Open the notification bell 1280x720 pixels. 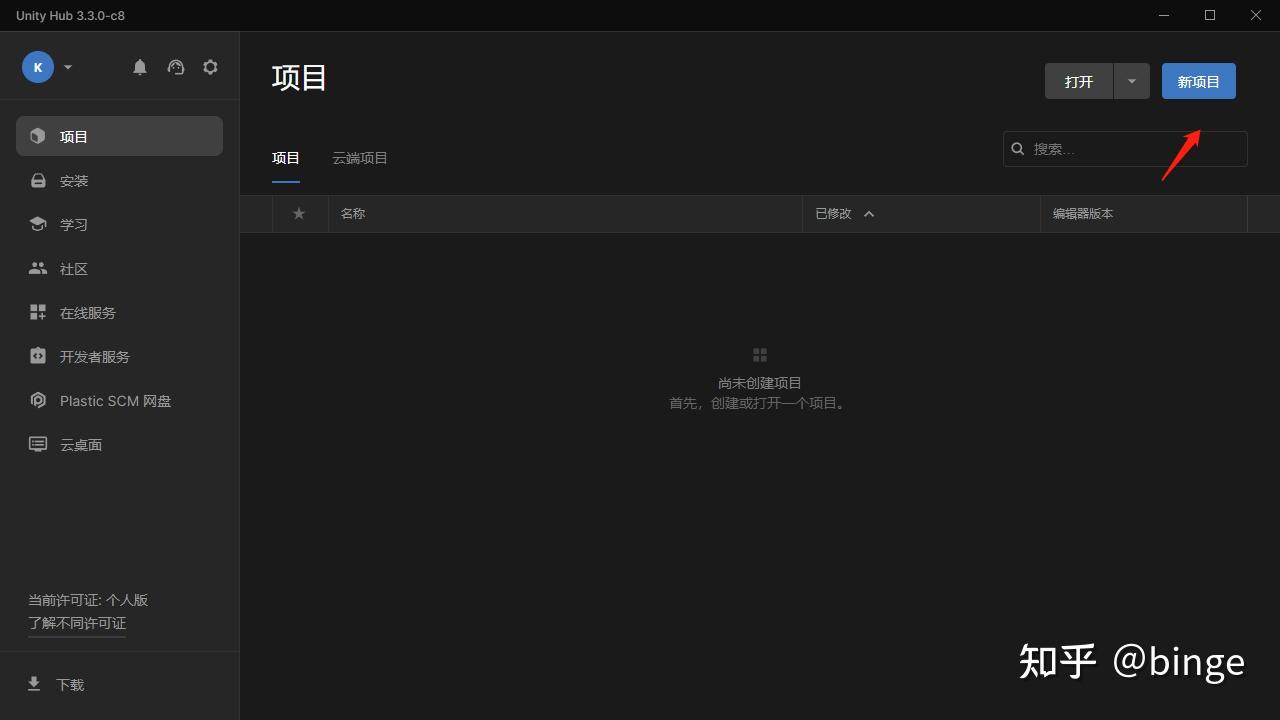point(140,66)
